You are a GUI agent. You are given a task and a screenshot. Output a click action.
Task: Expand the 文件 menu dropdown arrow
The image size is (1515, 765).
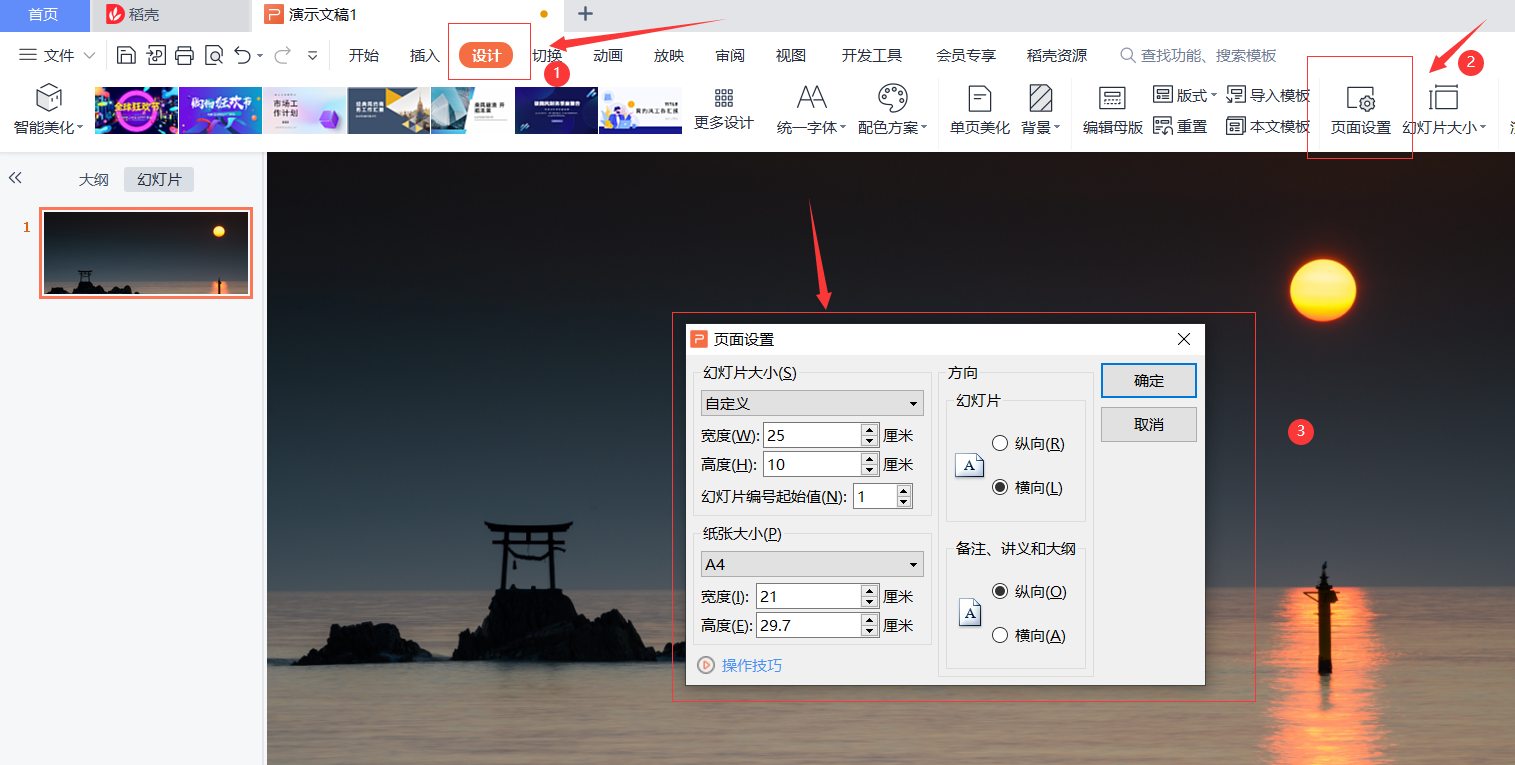(89, 56)
